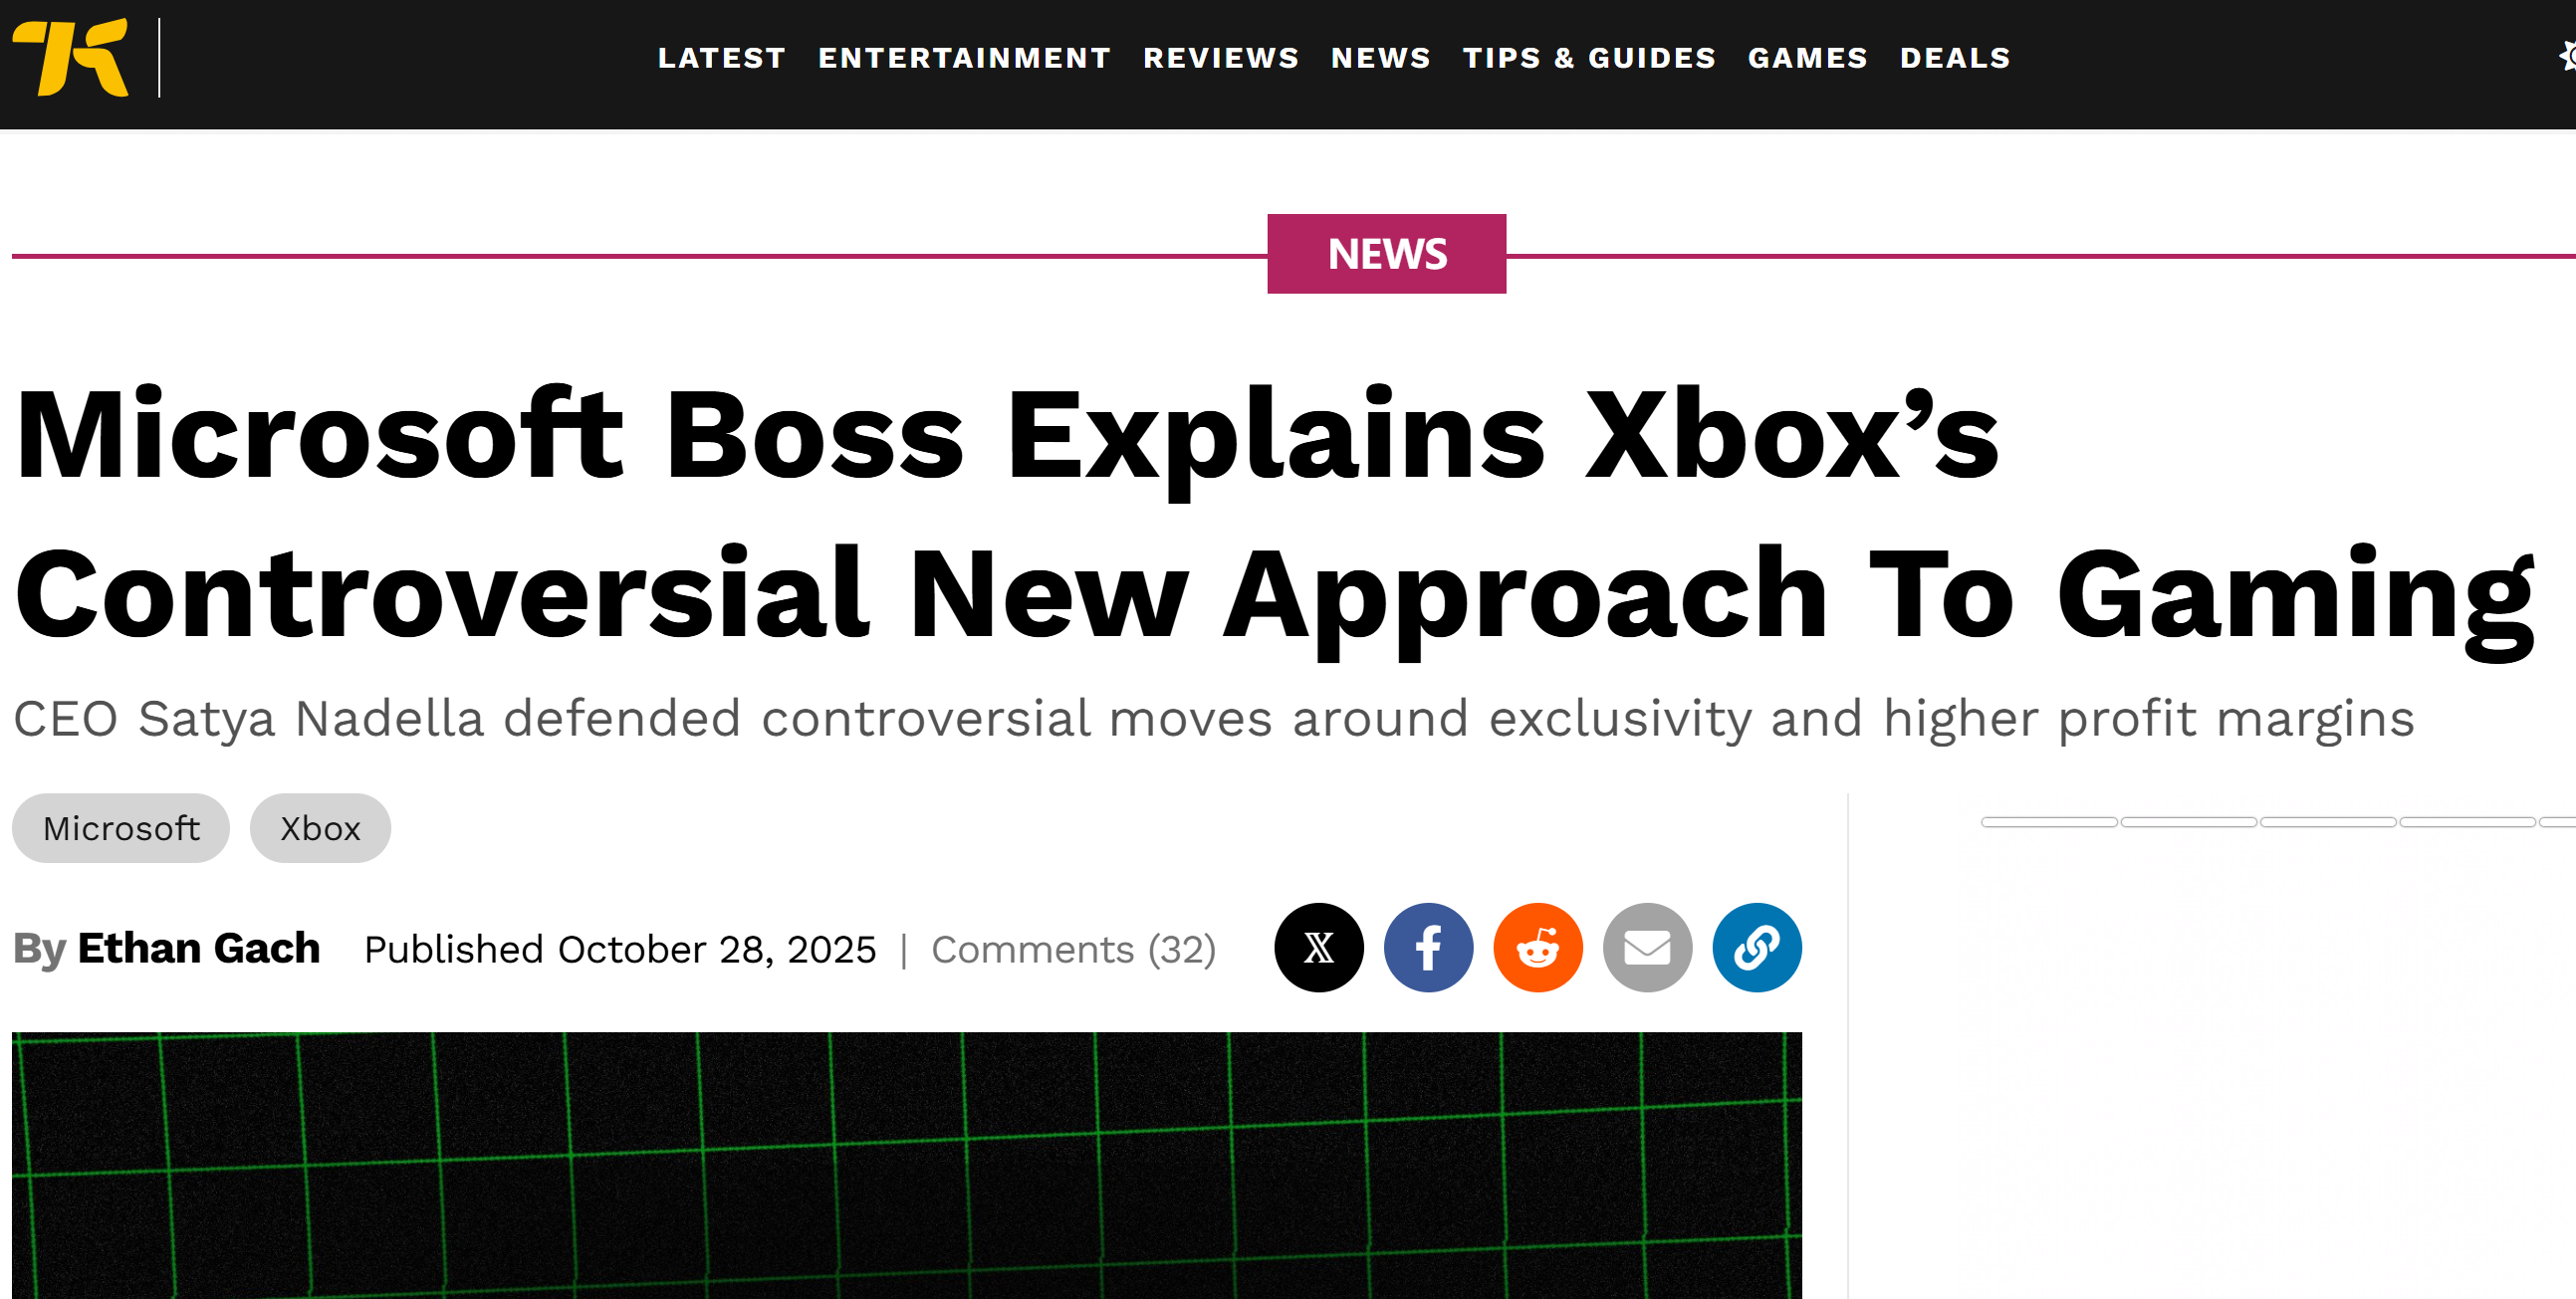Open author Ethan Gach's profile link
Screen dimensions: 2576x1299
tap(198, 948)
